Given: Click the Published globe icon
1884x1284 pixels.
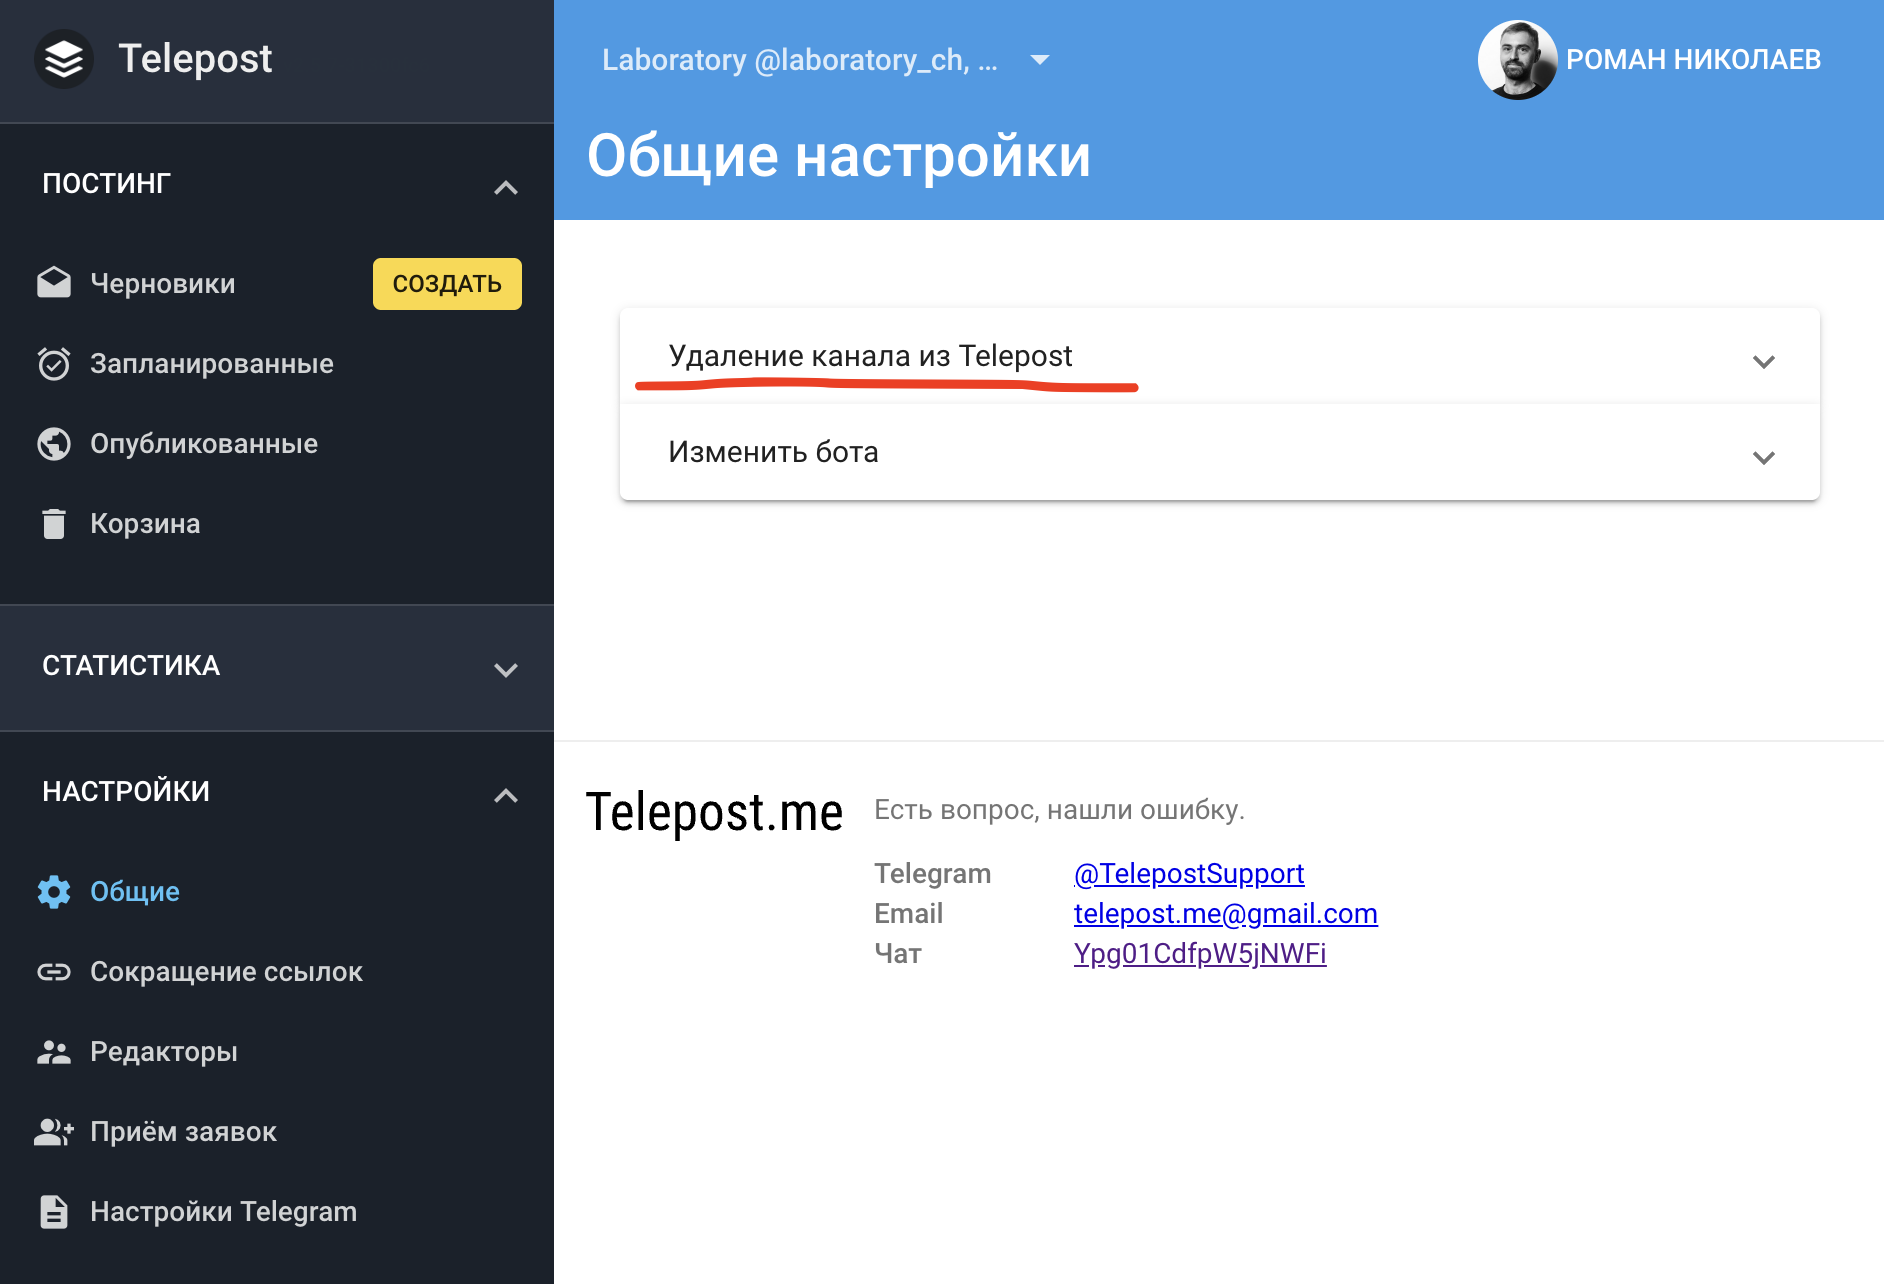Looking at the screenshot, I should point(54,443).
